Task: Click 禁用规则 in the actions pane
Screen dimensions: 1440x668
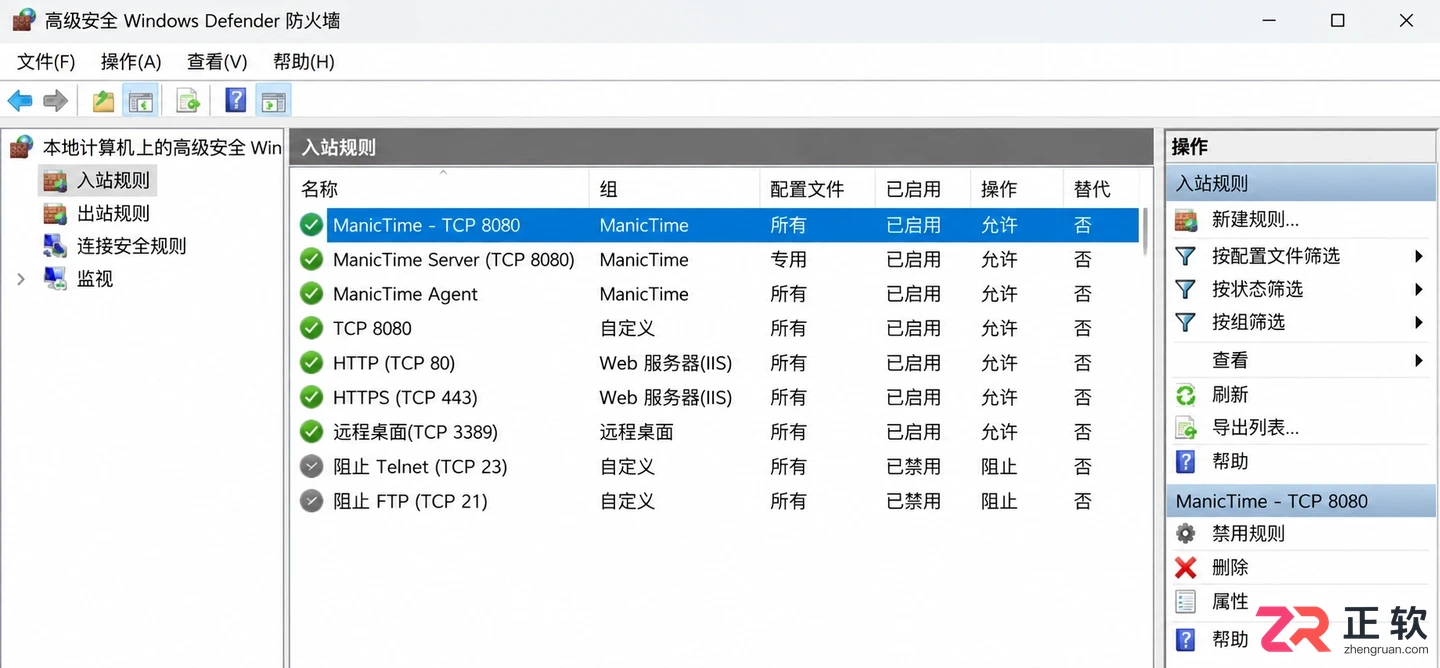Action: point(1248,533)
